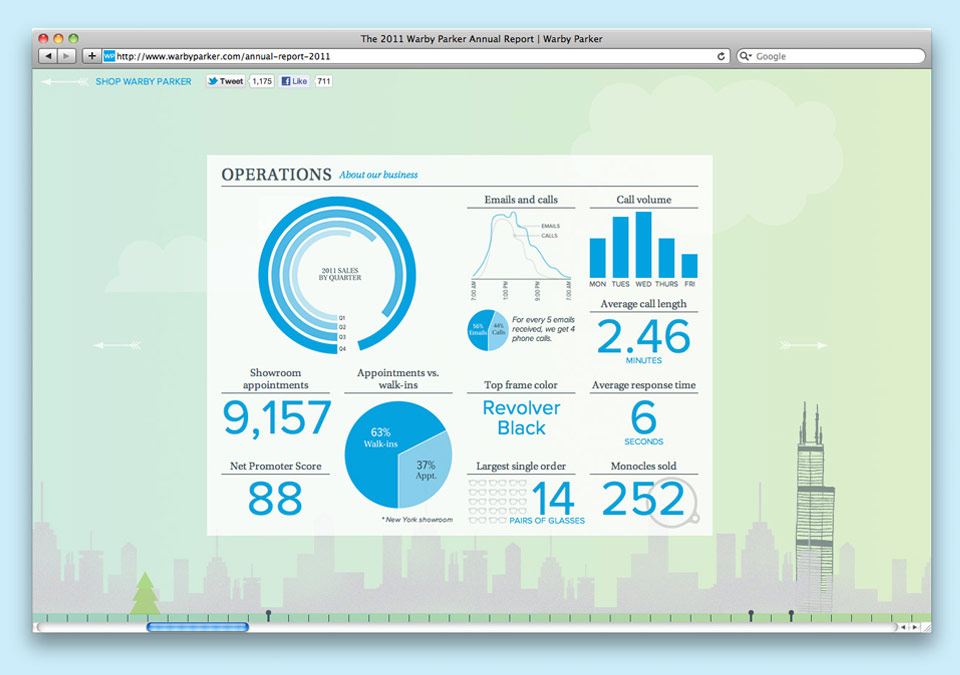Image resolution: width=960 pixels, height=675 pixels.
Task: Select the WED bar label
Action: pyautogui.click(x=643, y=284)
